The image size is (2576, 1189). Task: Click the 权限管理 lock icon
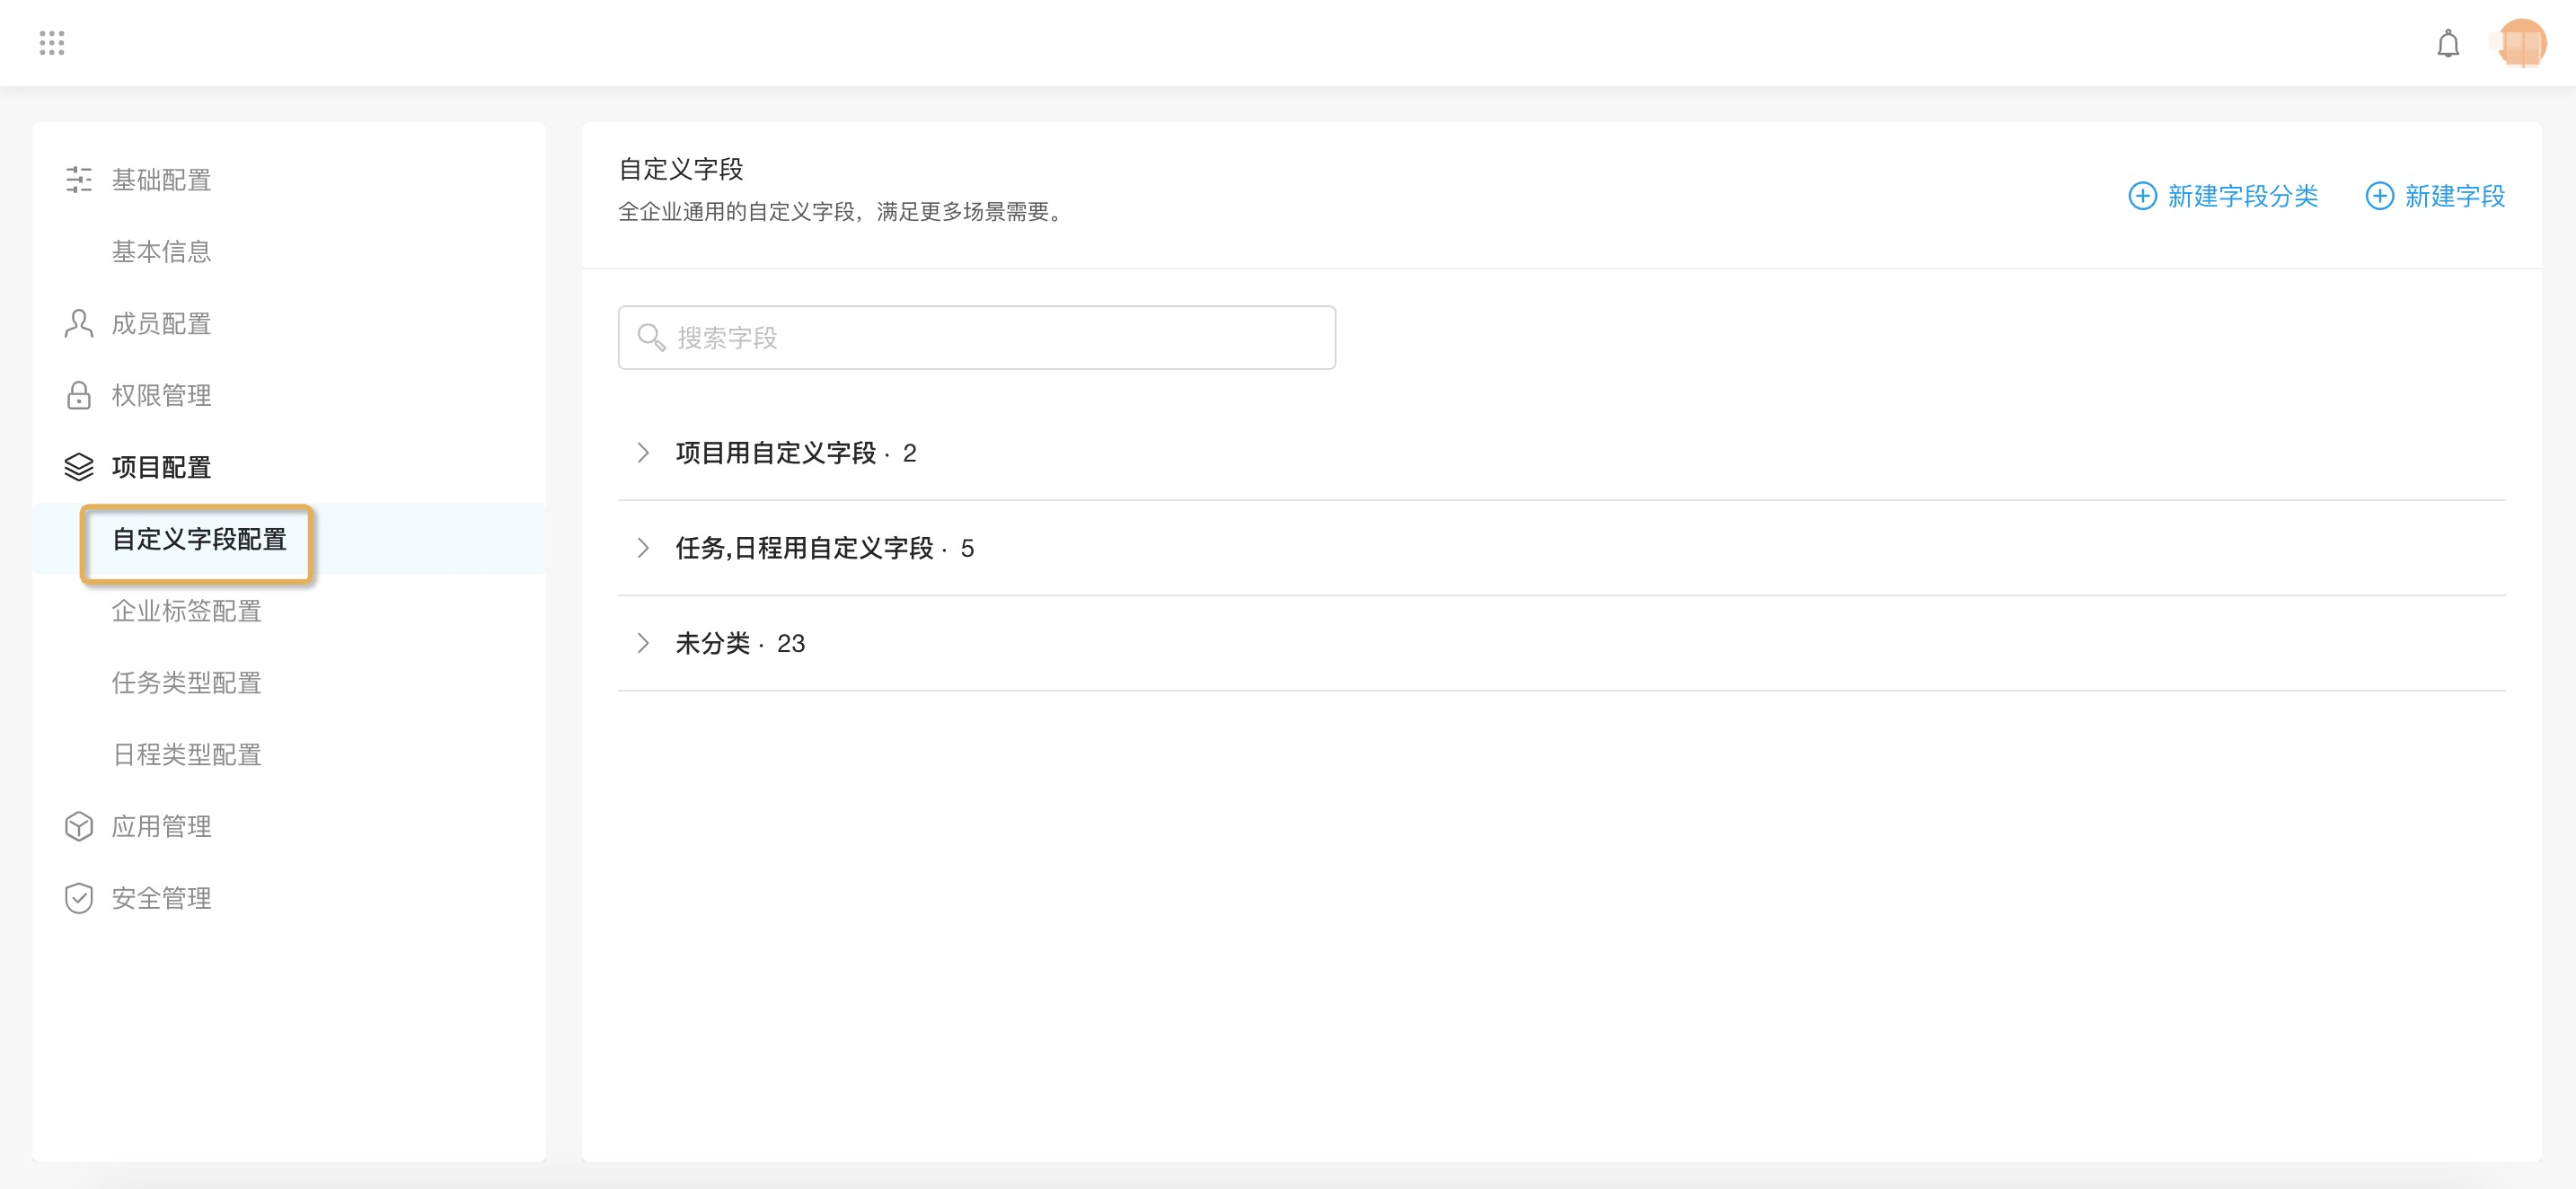pyautogui.click(x=79, y=396)
